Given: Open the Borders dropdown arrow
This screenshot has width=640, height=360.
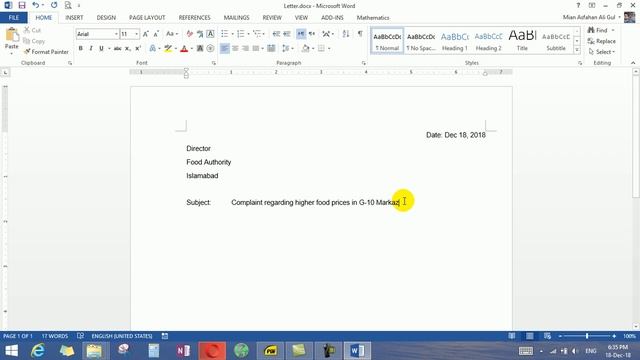Looking at the screenshot, I should pos(329,49).
